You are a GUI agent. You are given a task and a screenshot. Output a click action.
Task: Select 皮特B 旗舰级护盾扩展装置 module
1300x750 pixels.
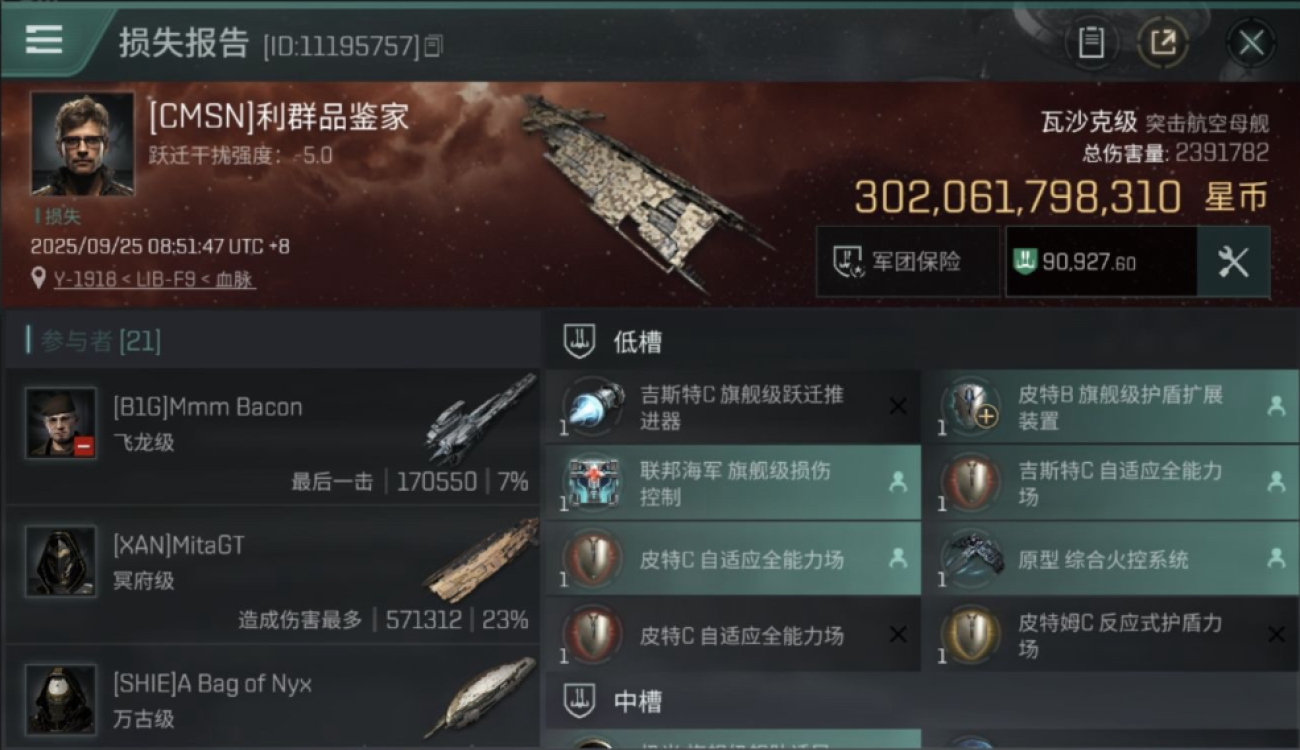(x=1110, y=407)
